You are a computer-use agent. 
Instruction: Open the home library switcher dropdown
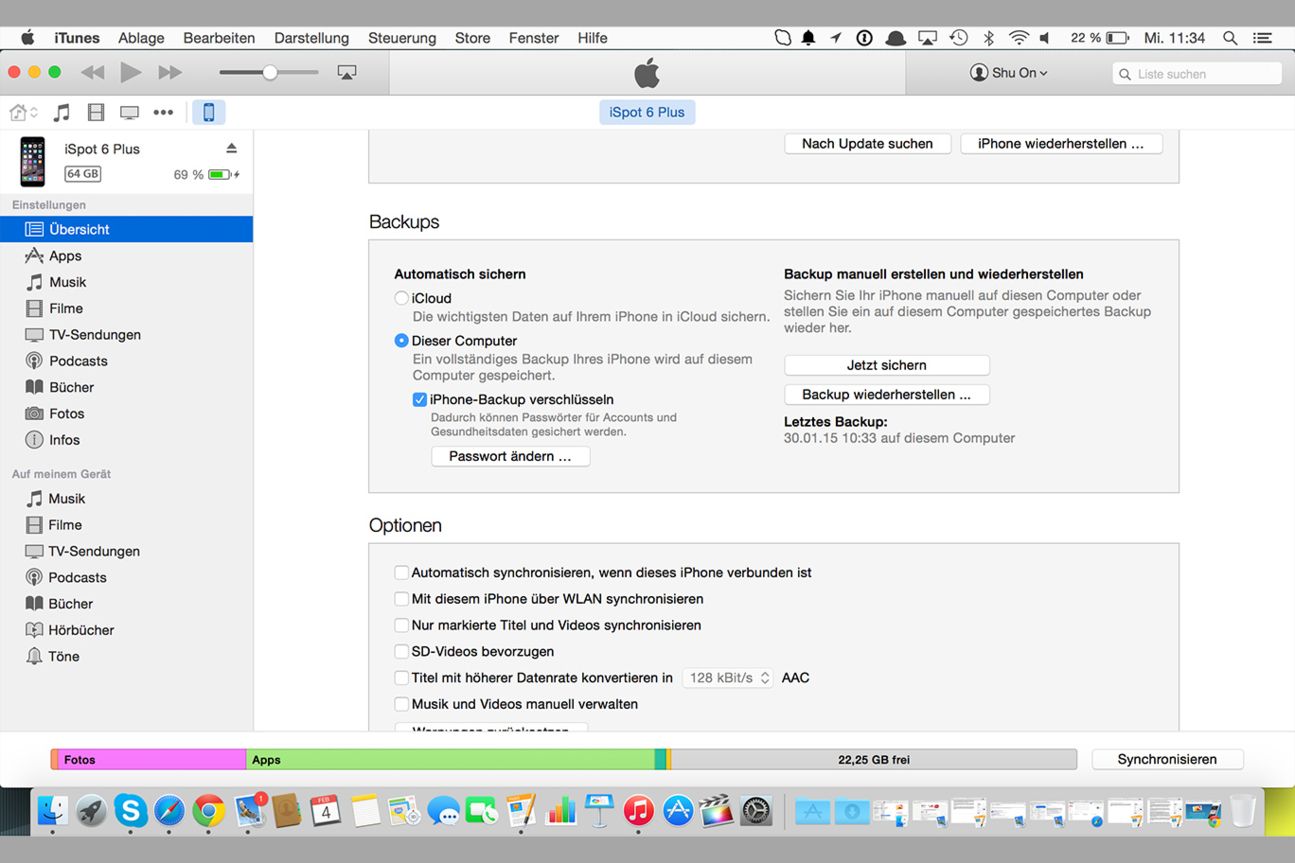(24, 113)
